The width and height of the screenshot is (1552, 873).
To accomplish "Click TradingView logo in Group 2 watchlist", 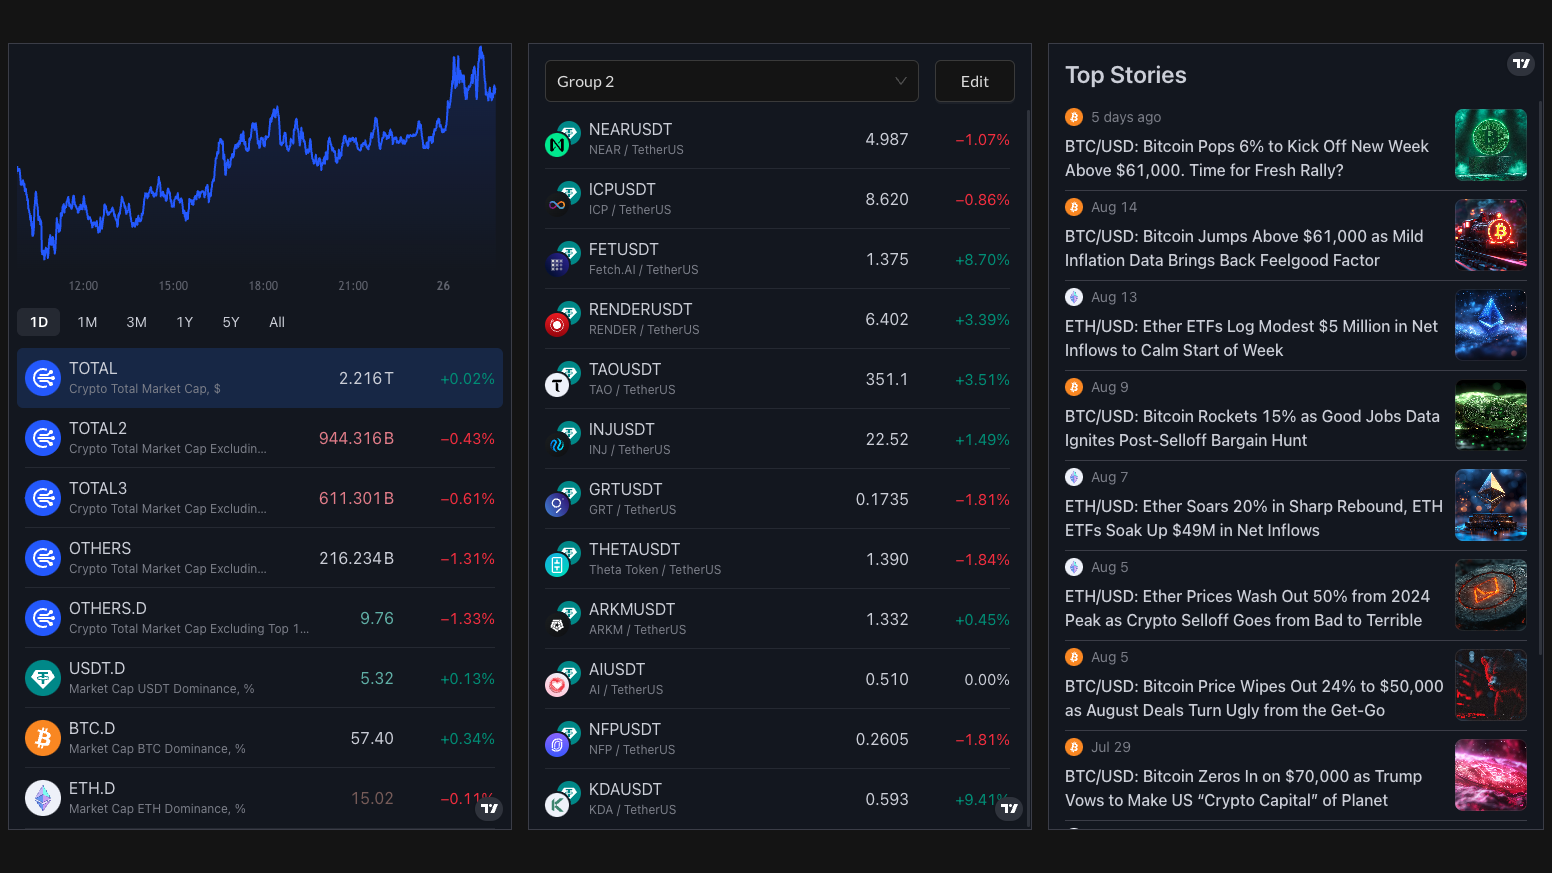I will (1009, 808).
